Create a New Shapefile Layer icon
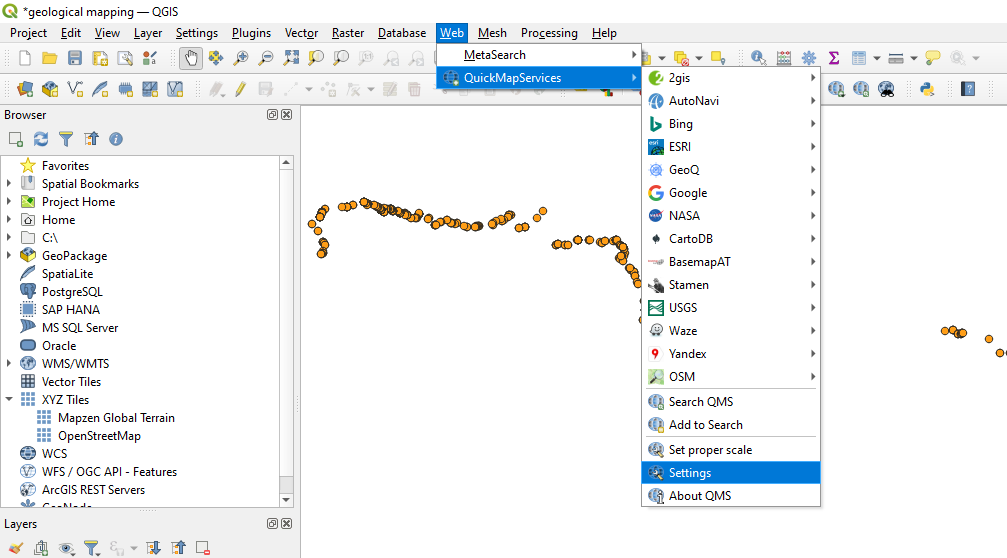 74,89
